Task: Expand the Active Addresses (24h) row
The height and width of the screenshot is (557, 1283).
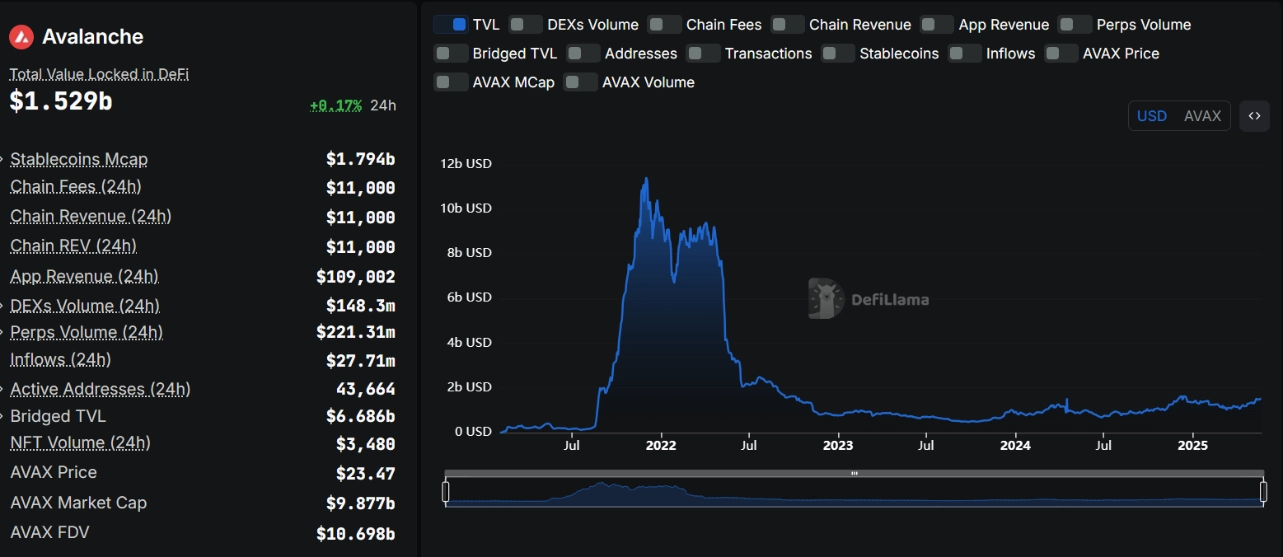Action: coord(4,389)
